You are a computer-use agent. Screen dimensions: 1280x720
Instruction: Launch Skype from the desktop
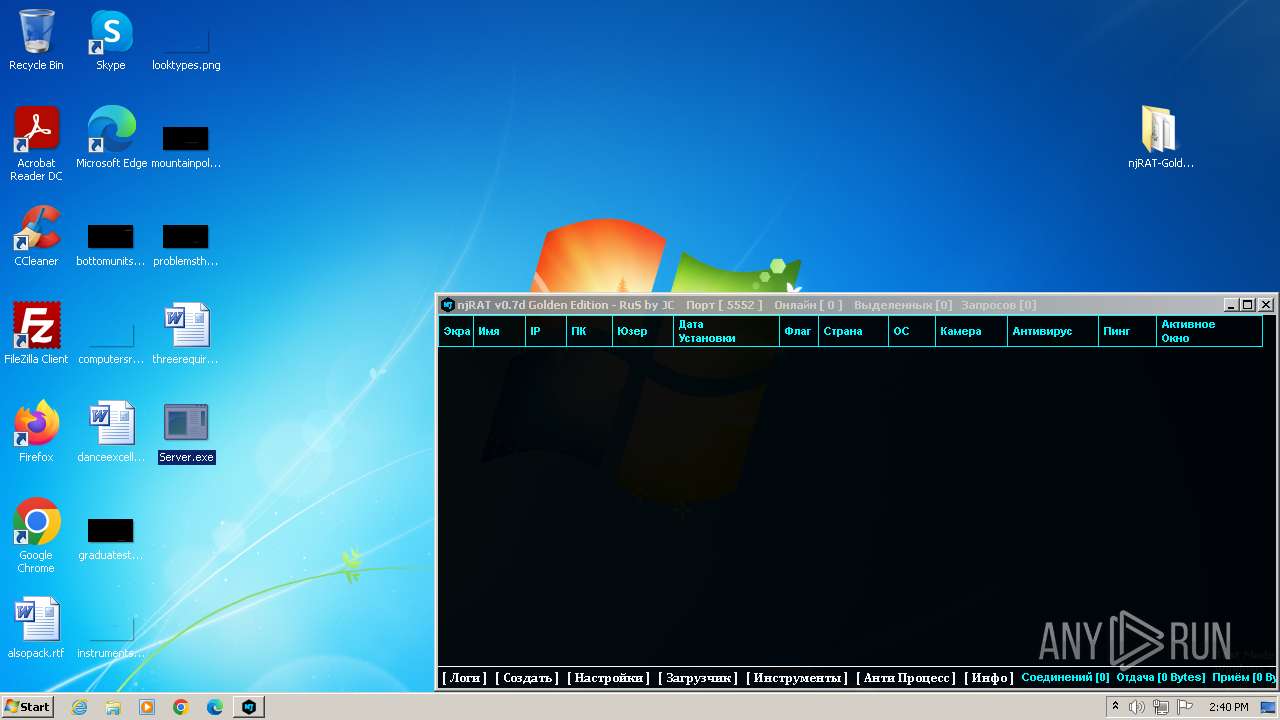coord(110,40)
